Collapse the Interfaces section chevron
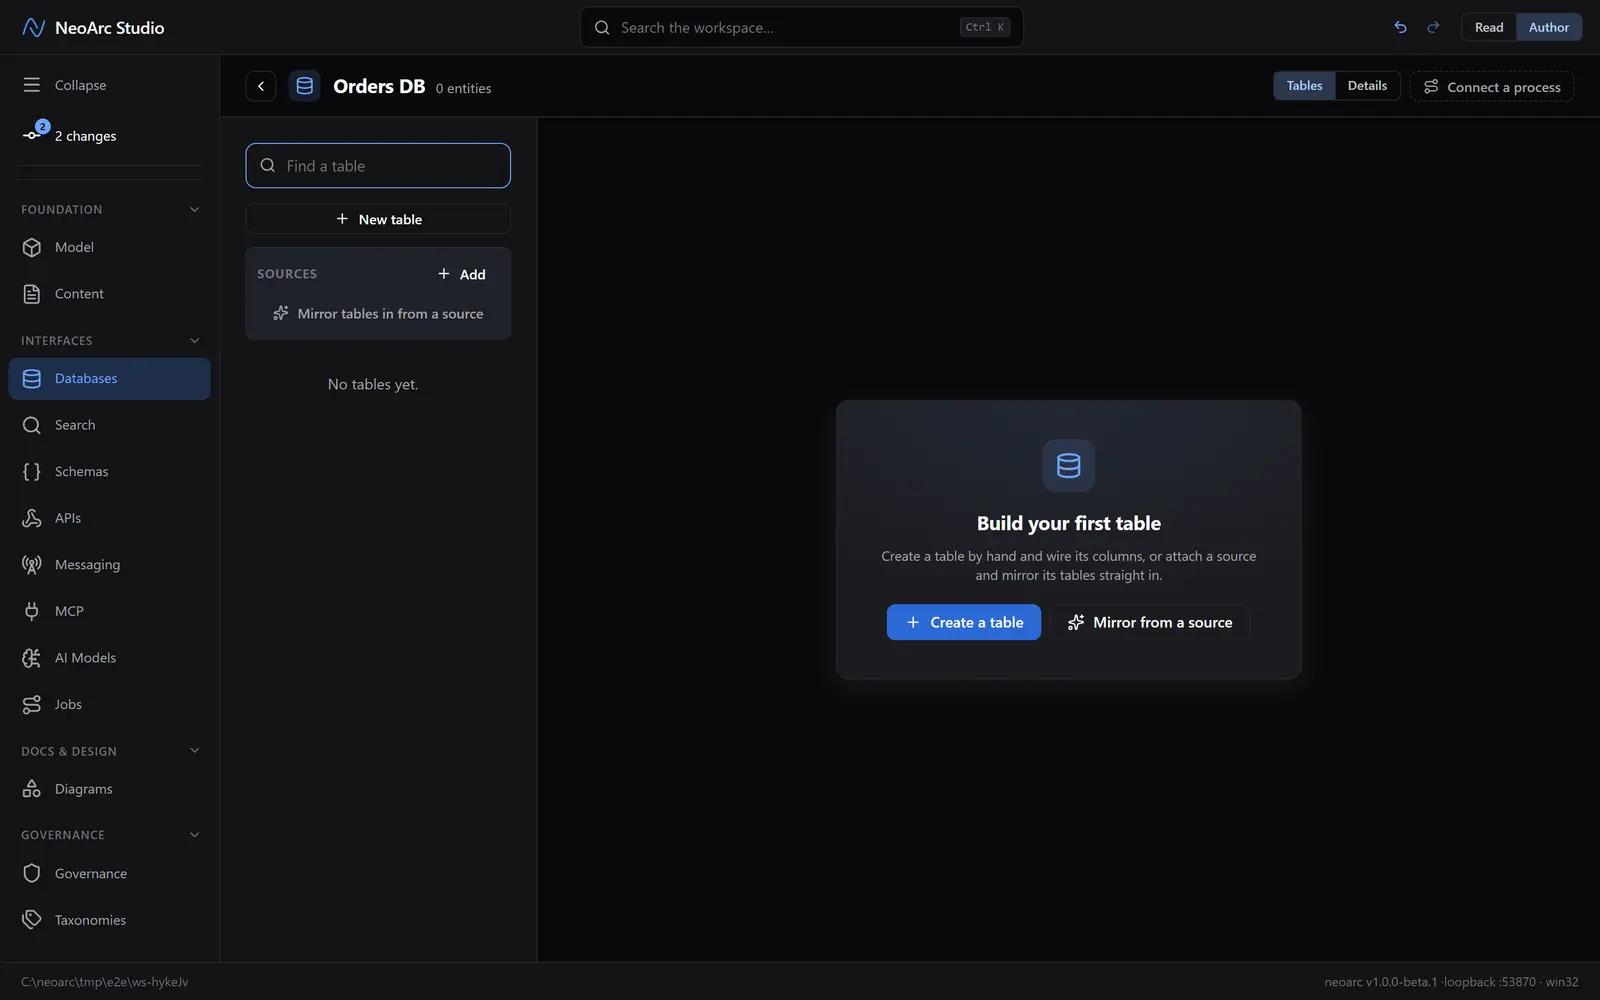 (195, 340)
